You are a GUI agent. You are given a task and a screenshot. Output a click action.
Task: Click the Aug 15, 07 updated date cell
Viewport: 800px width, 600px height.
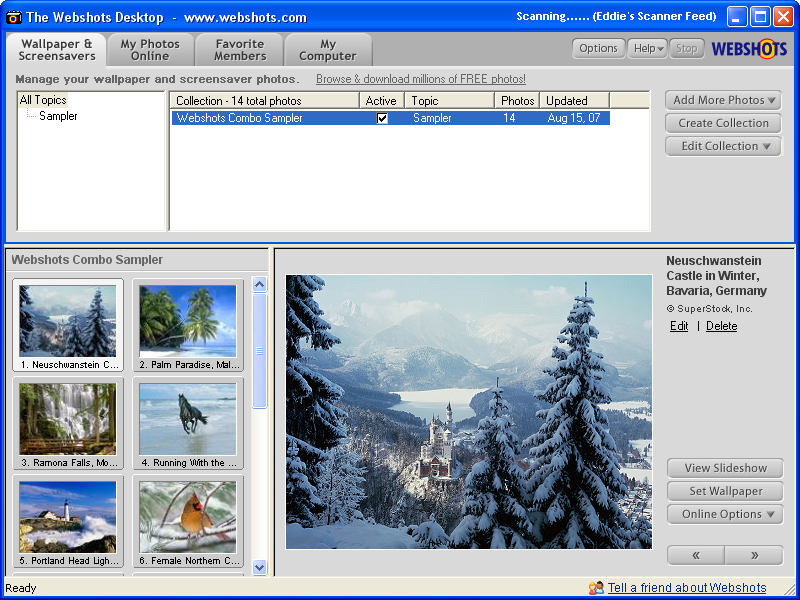(x=573, y=118)
